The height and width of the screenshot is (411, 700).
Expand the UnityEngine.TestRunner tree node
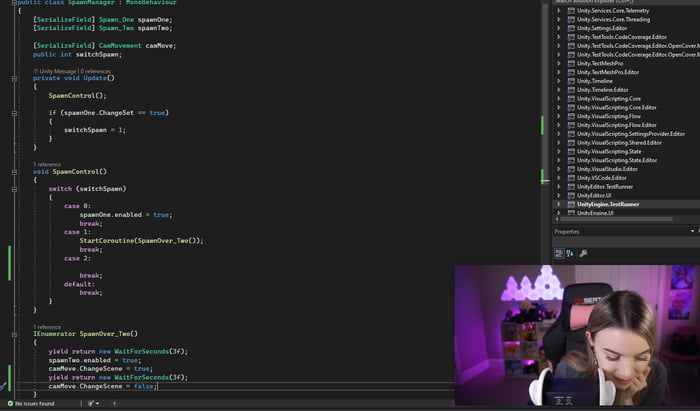pyautogui.click(x=559, y=203)
